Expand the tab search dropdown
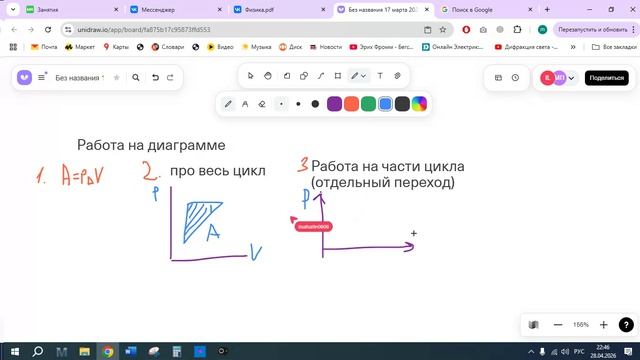This screenshot has width=640, height=360. pos(13,9)
